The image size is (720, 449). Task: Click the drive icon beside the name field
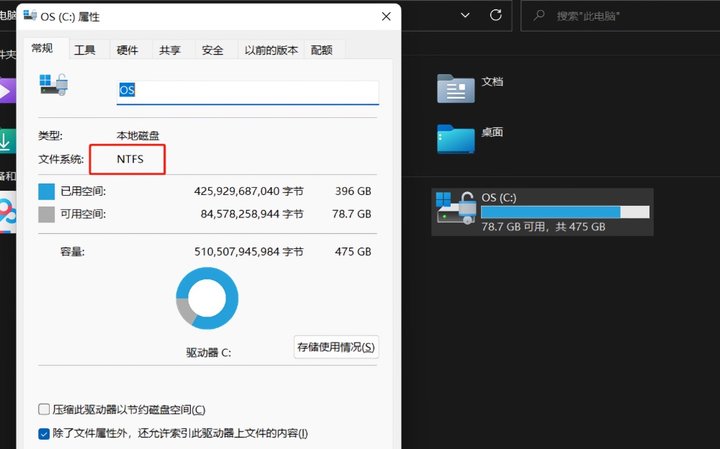(55, 86)
